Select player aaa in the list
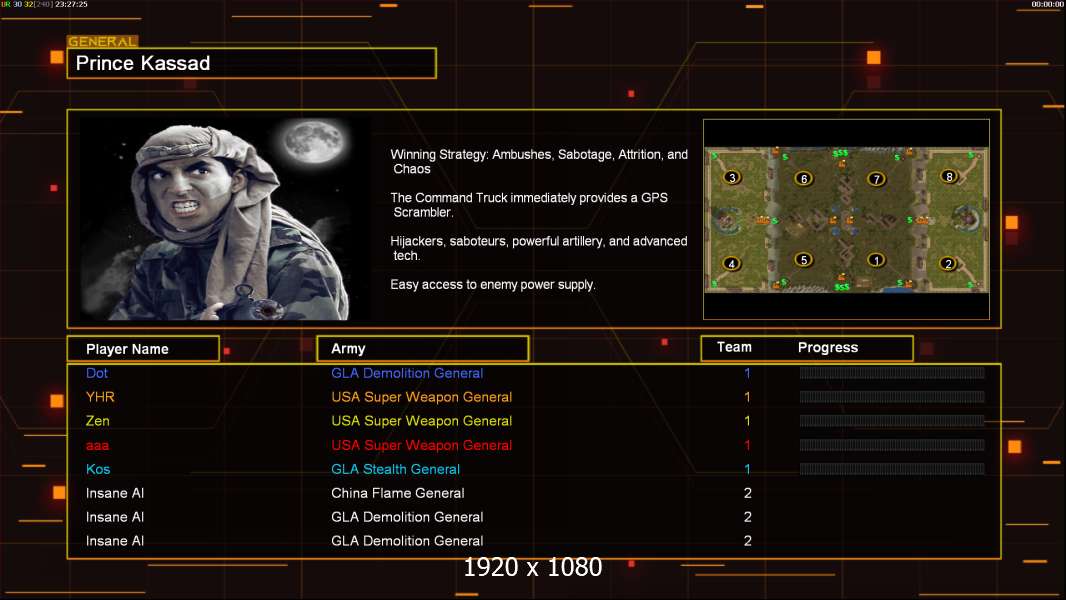This screenshot has height=600, width=1066. (x=97, y=445)
